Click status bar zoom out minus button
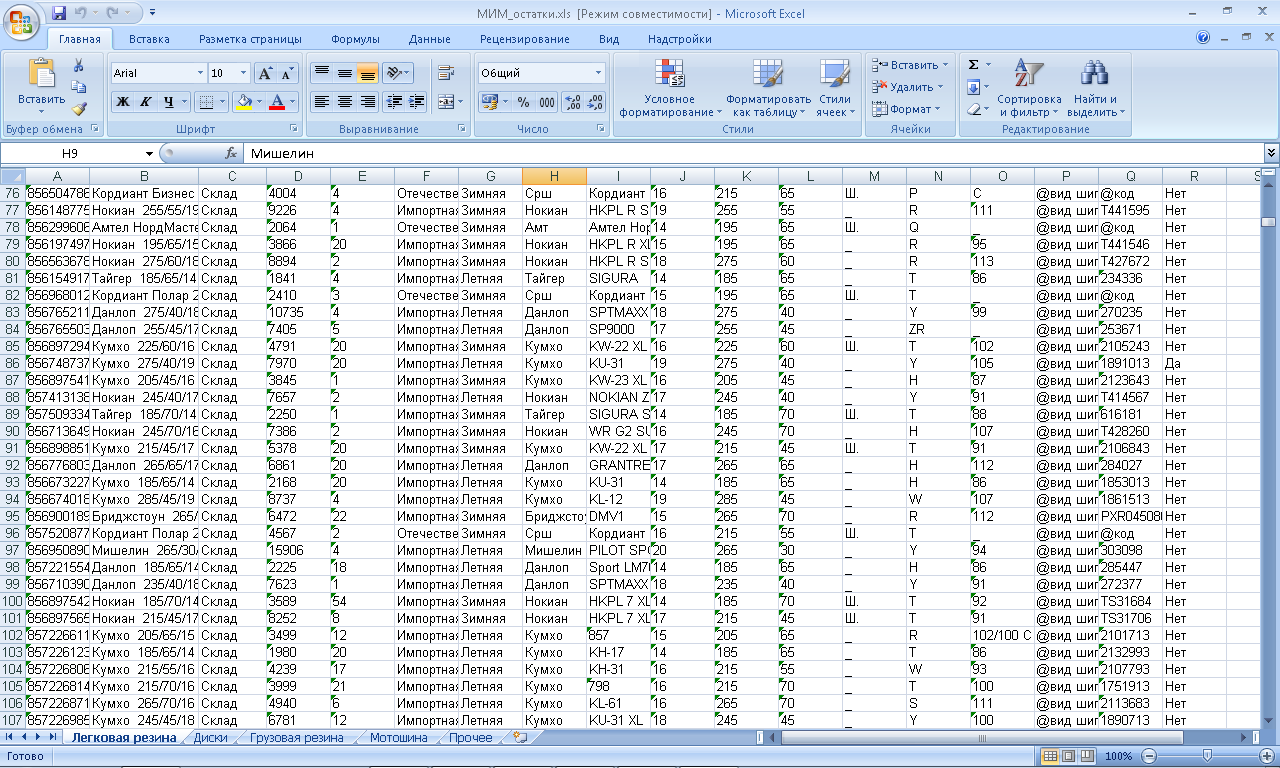The width and height of the screenshot is (1280, 768). (1149, 756)
